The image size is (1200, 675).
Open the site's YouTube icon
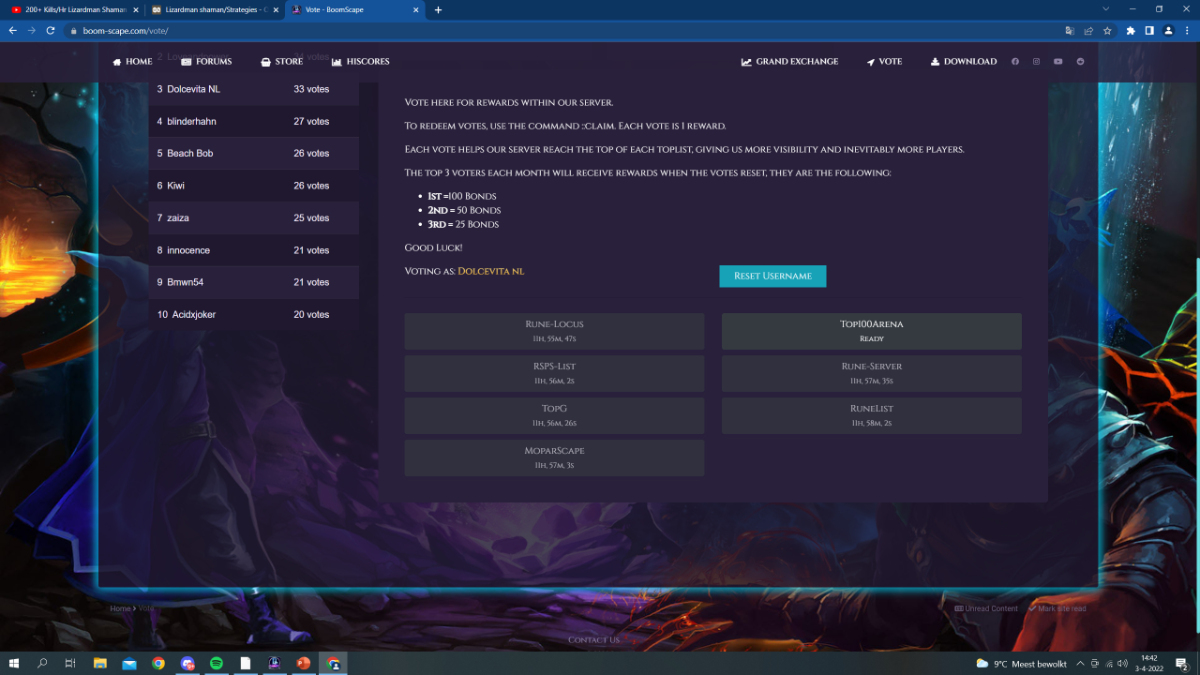(1058, 62)
